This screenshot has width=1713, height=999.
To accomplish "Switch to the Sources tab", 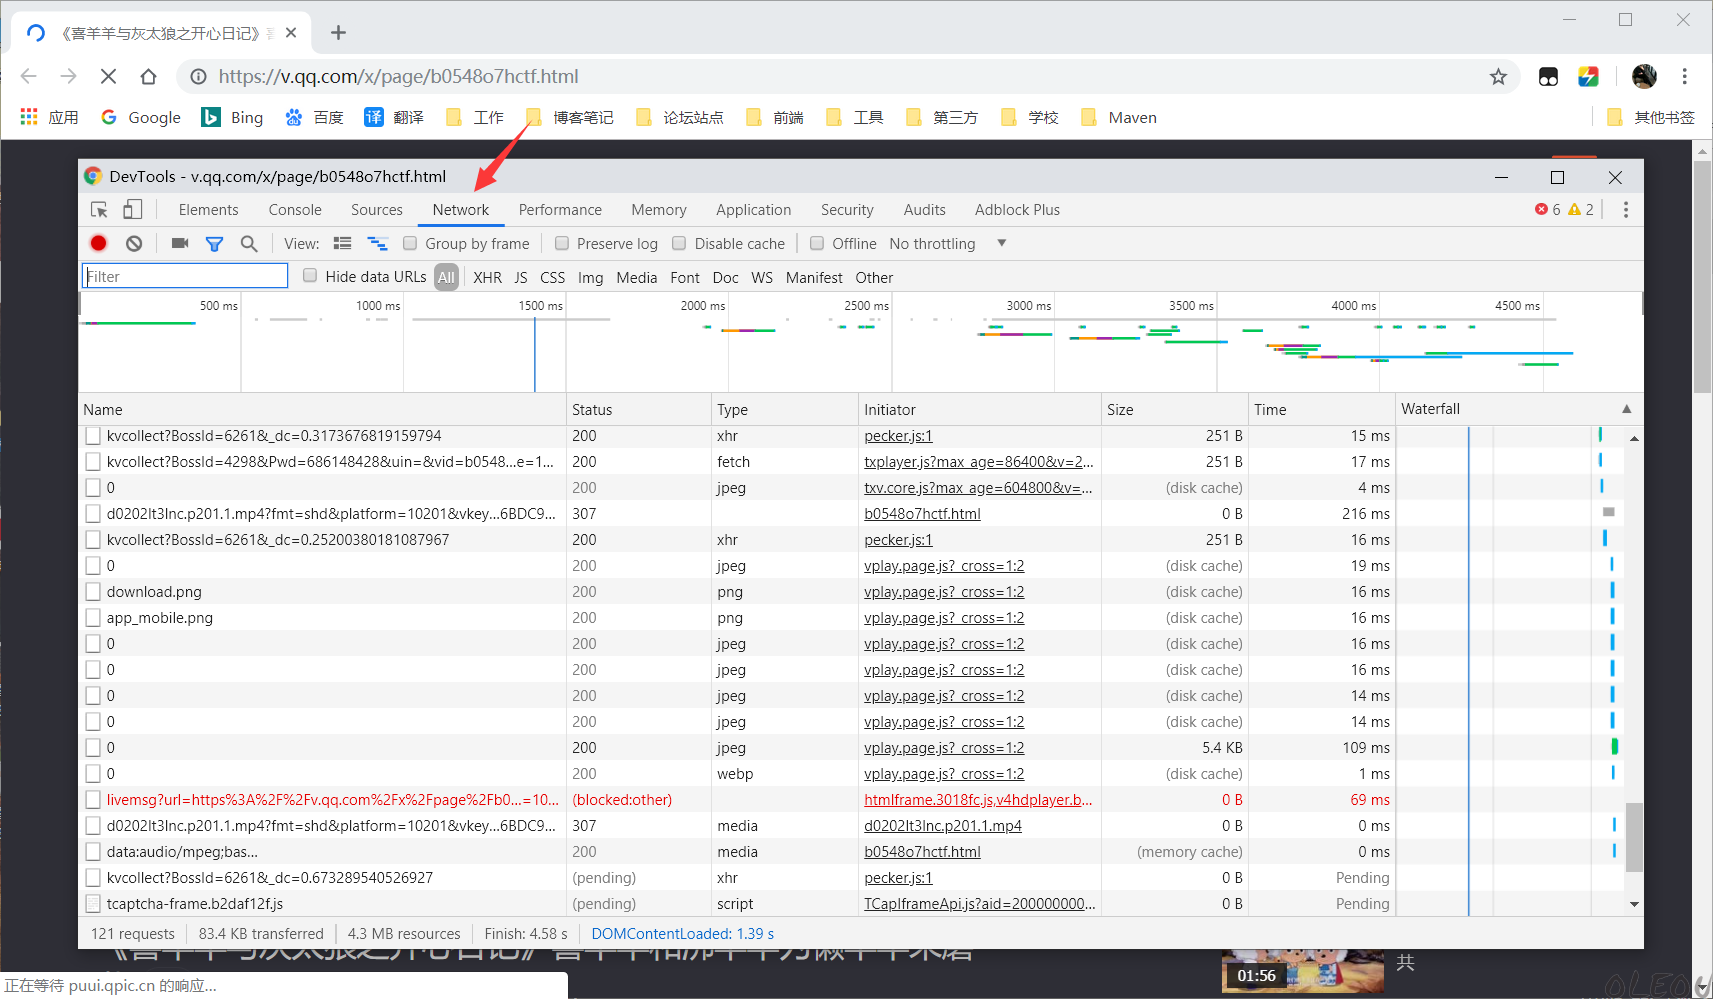I will (x=377, y=210).
